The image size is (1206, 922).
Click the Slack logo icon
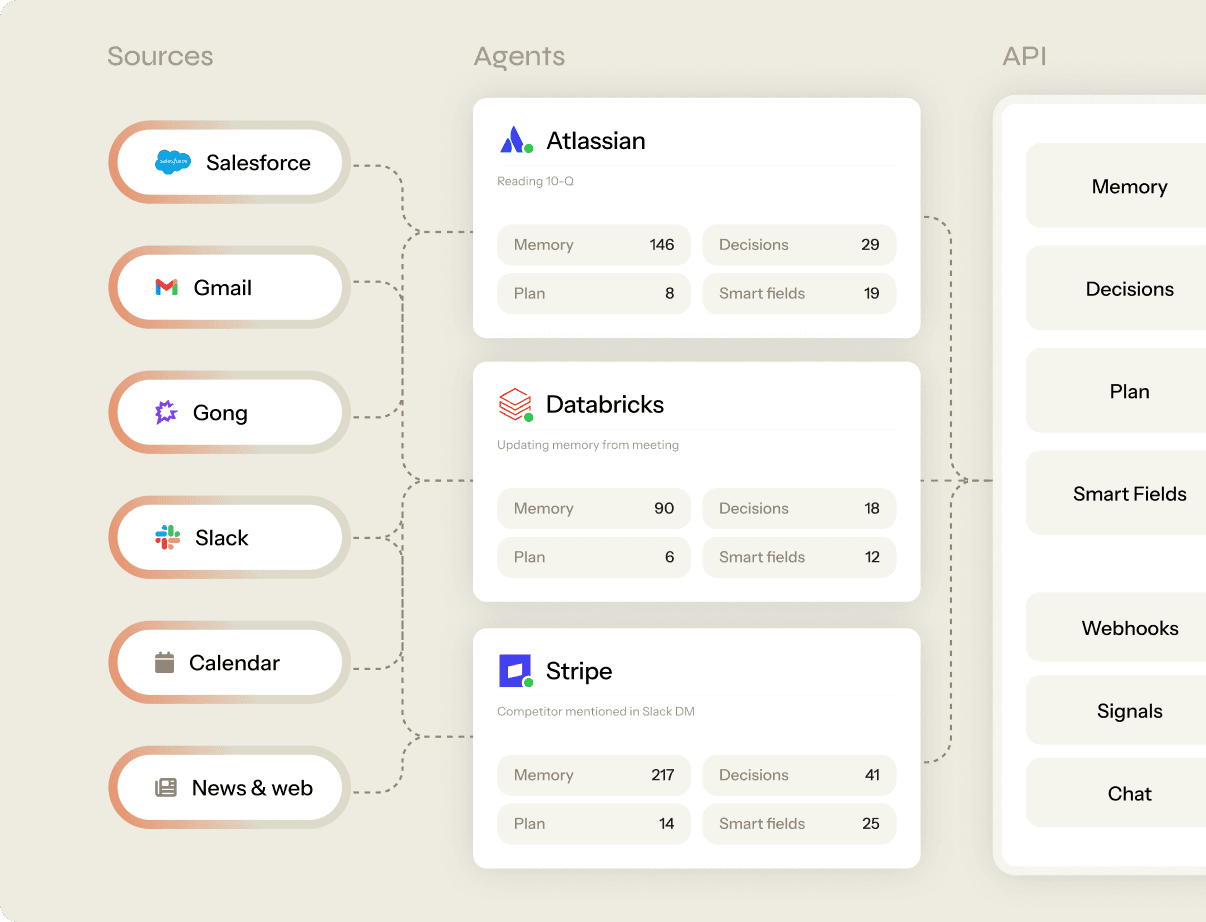coord(168,538)
